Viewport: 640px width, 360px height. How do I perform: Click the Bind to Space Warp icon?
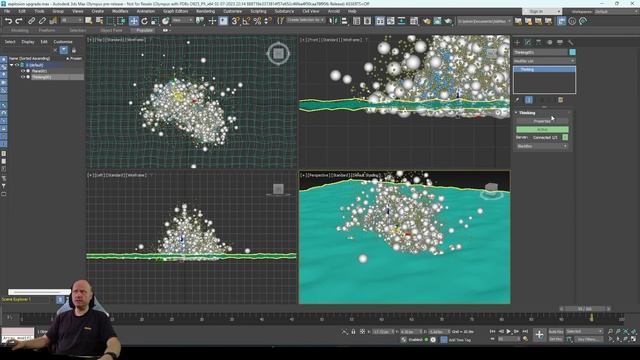(53, 21)
